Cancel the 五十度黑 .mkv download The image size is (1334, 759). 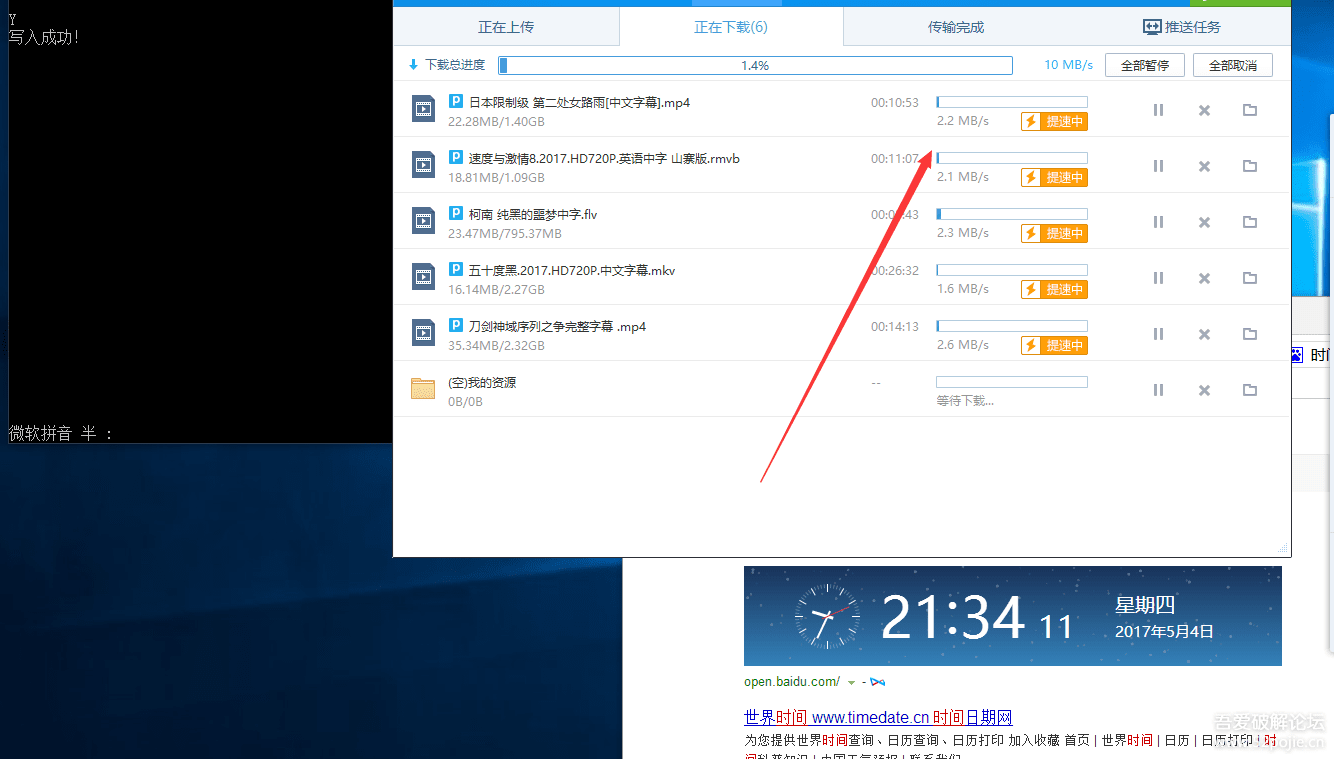coord(1204,278)
